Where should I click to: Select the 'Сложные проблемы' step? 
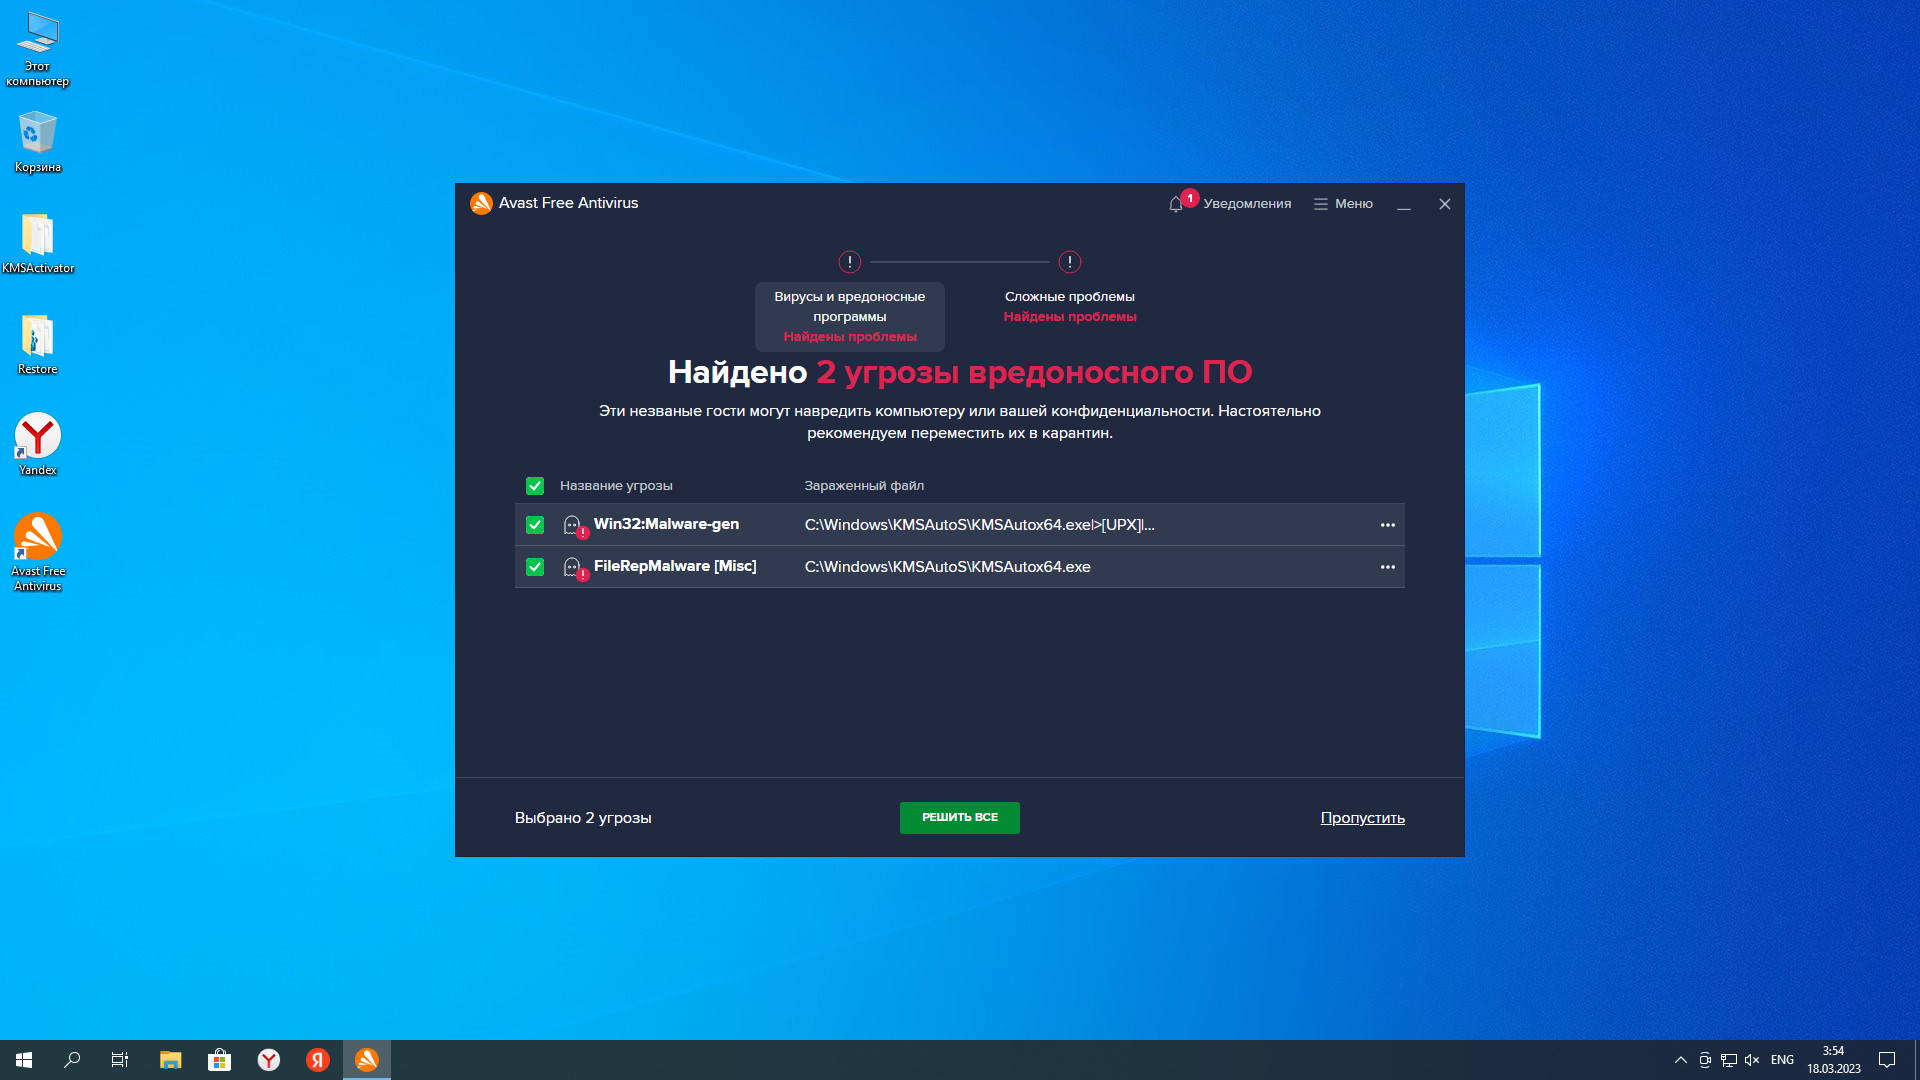(x=1070, y=306)
